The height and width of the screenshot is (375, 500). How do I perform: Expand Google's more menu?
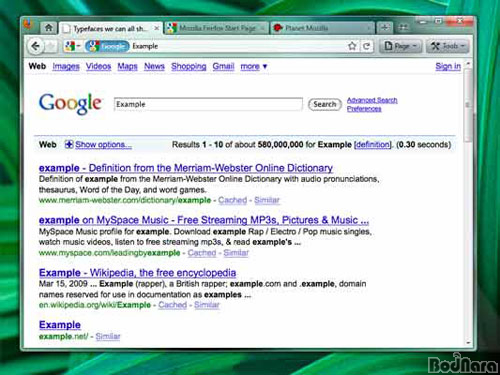pos(254,66)
